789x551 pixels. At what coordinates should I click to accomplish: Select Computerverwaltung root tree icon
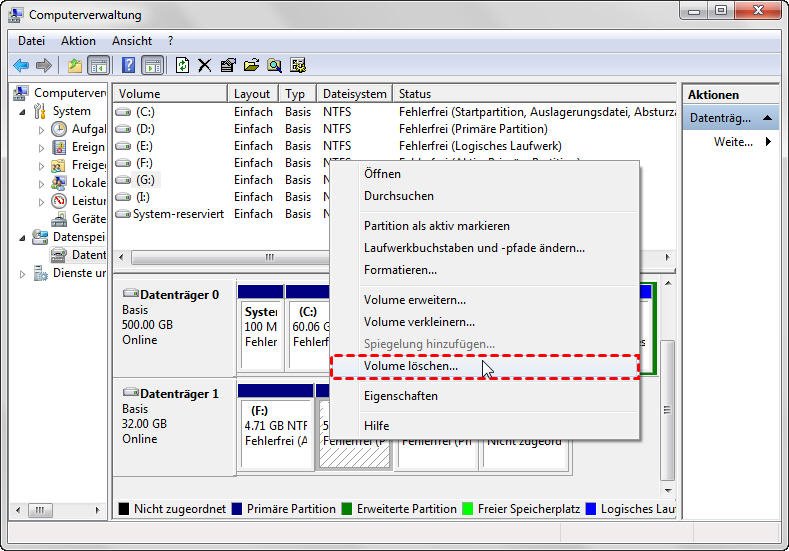[21, 93]
